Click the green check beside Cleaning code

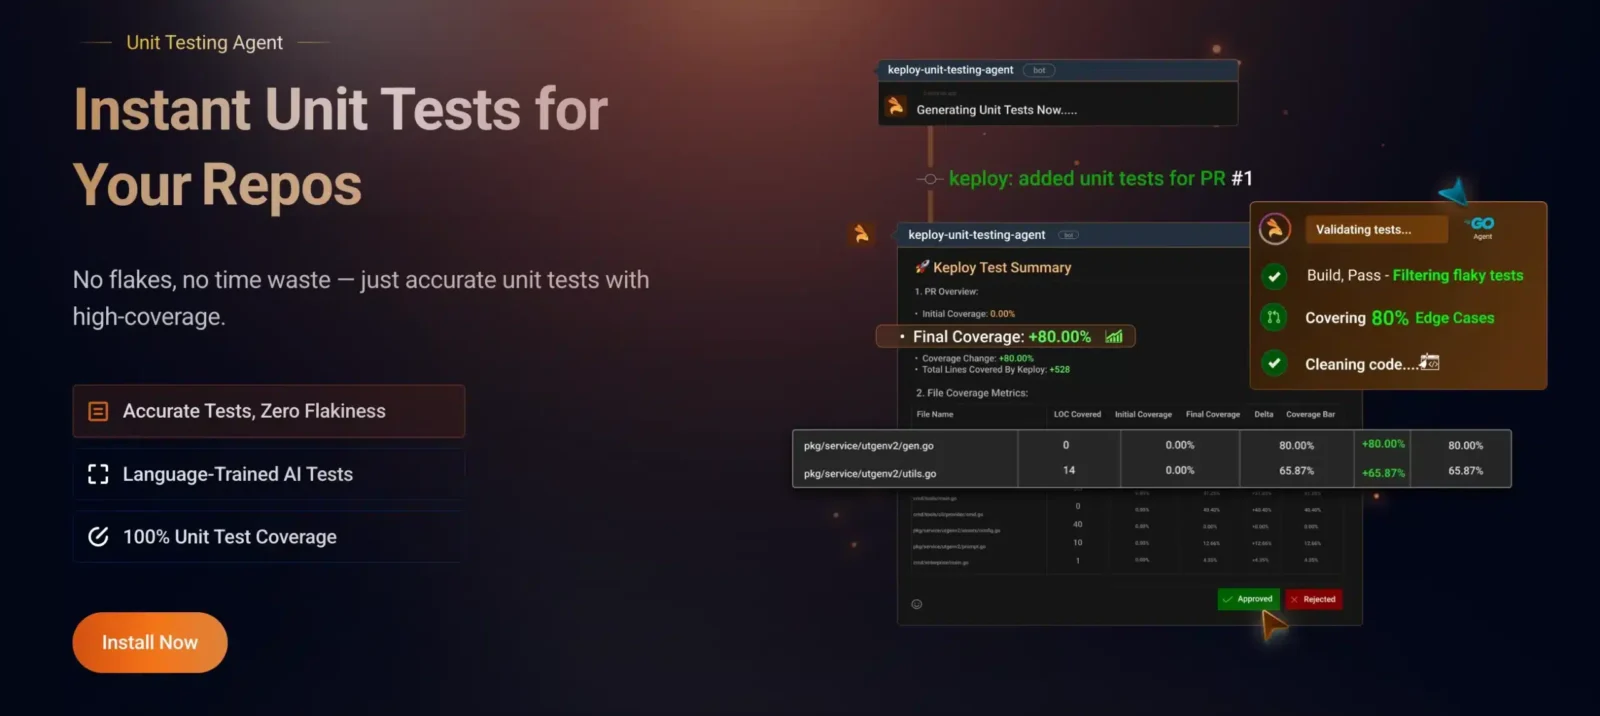(1274, 363)
